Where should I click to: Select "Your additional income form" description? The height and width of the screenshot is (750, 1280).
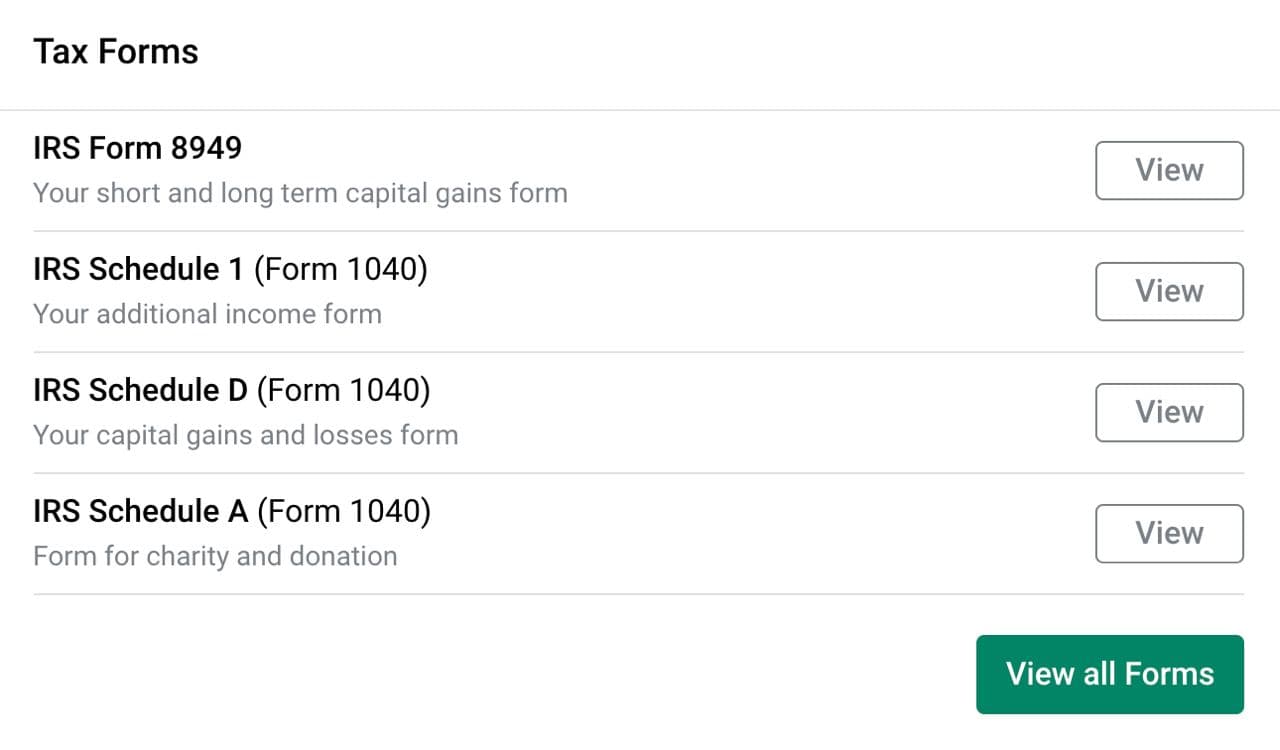207,314
